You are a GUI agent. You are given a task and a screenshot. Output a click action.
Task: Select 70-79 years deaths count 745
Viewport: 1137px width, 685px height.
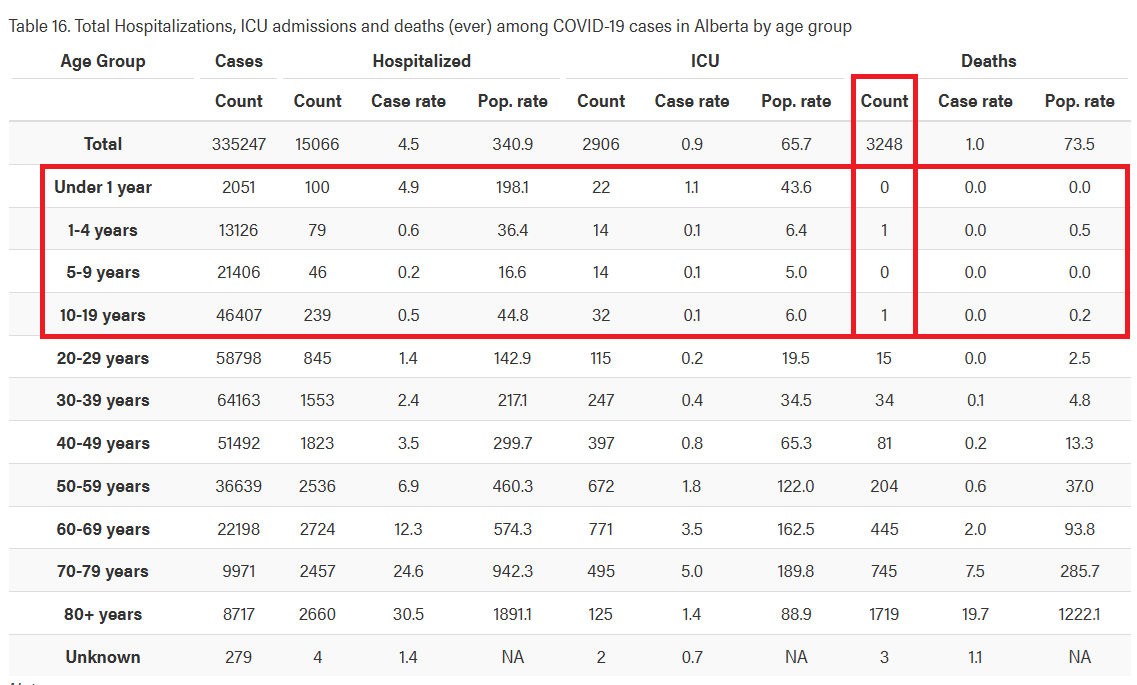[x=884, y=571]
